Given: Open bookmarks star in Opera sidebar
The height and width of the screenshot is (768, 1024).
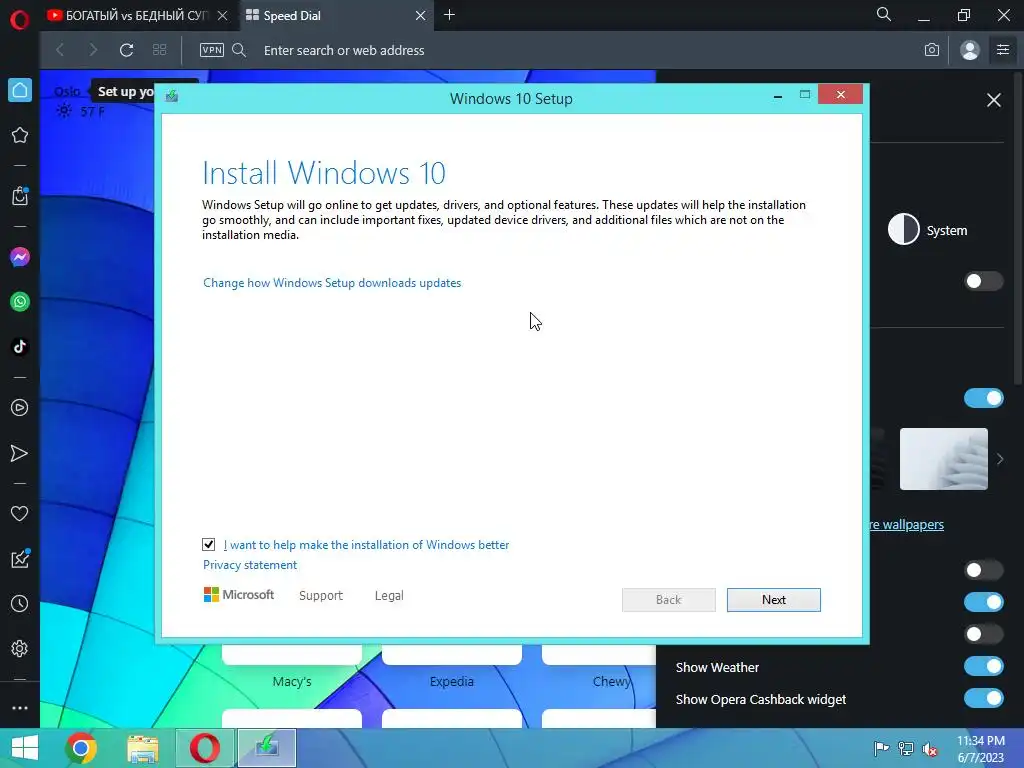Looking at the screenshot, I should coord(20,135).
